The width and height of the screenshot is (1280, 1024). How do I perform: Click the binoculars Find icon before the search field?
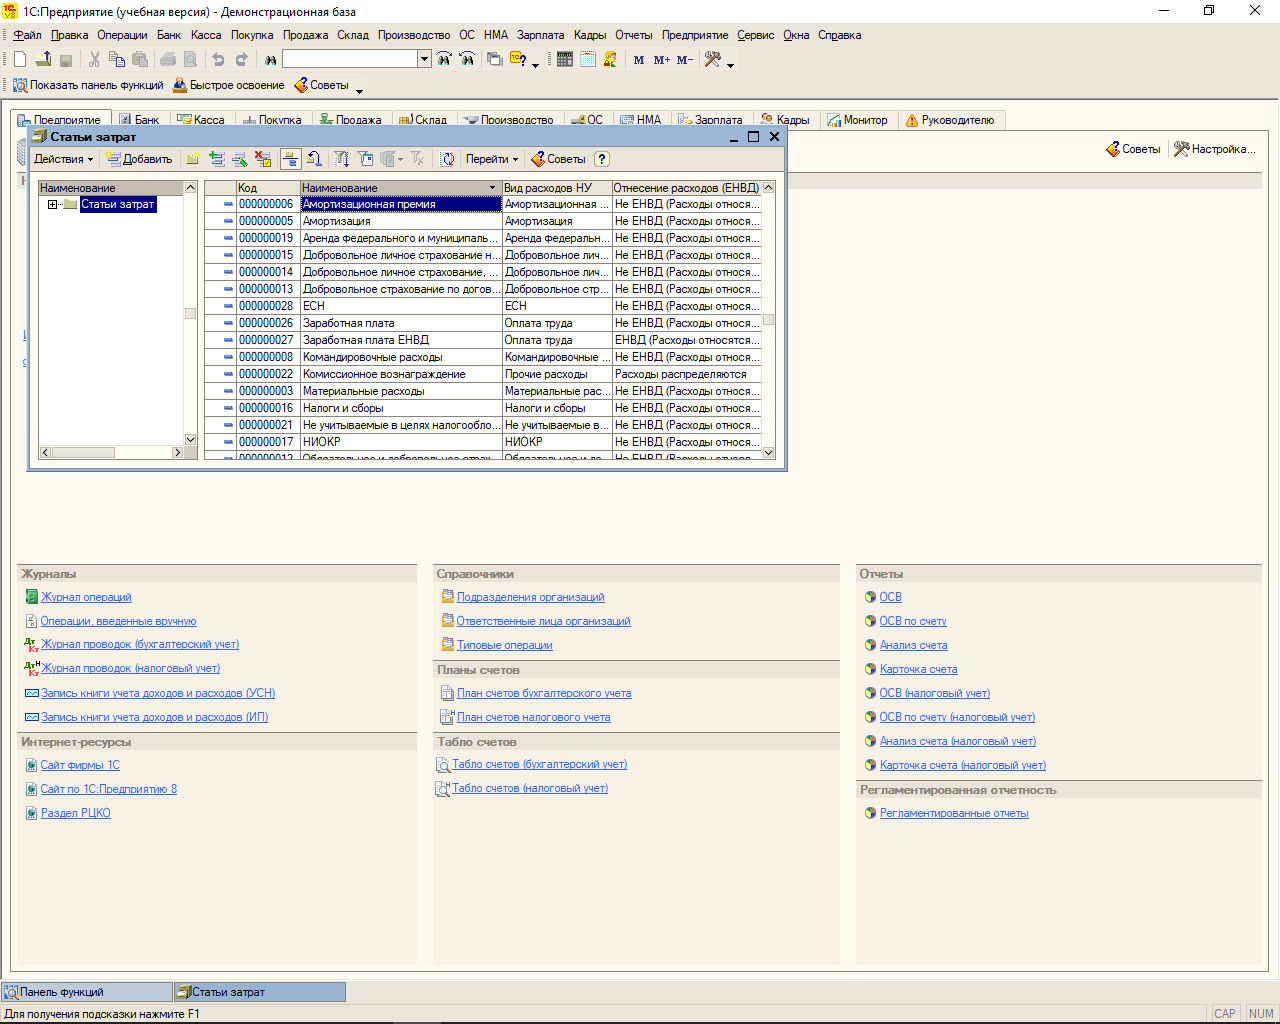click(270, 59)
